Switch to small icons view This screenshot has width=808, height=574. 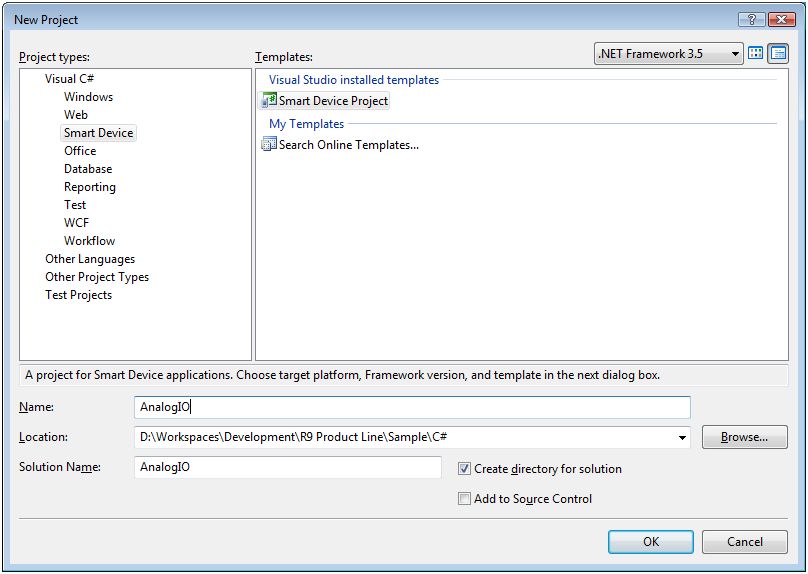778,54
